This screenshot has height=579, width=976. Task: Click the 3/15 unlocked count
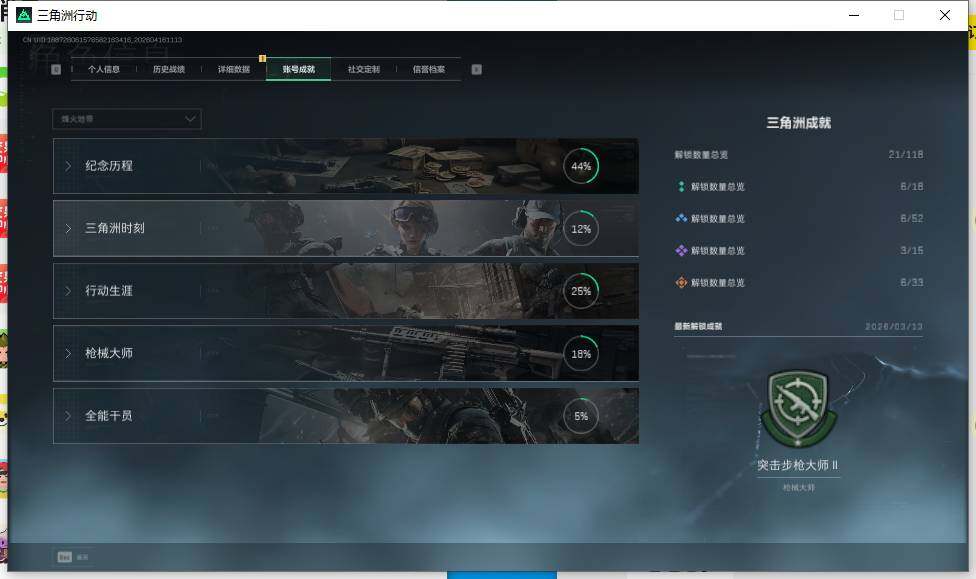(911, 250)
